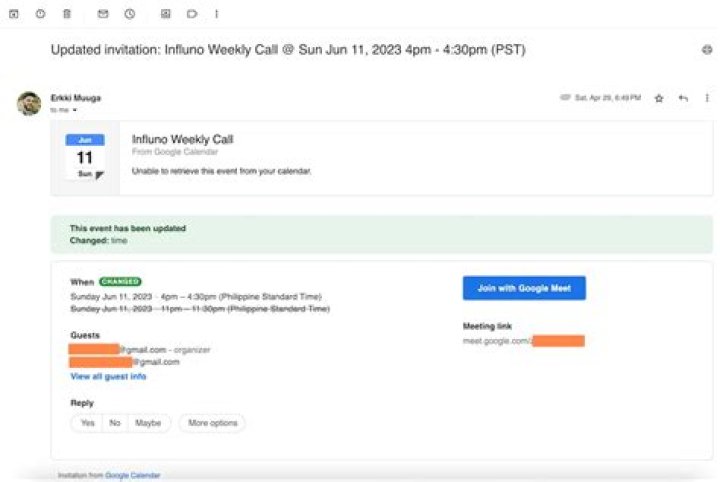The image size is (720, 482).
Task: Reply Yes to the invitation
Action: [87, 423]
